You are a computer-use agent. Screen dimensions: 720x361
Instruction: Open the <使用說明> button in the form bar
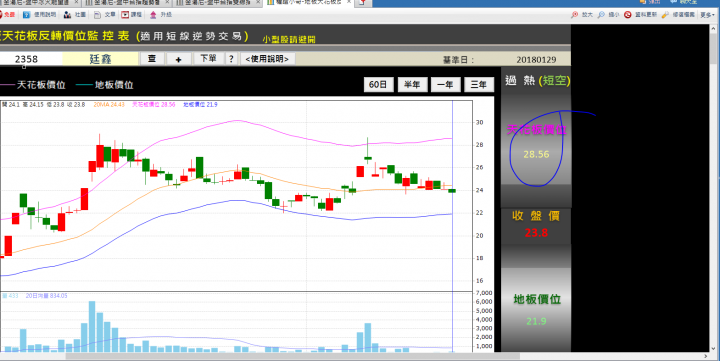[267, 59]
